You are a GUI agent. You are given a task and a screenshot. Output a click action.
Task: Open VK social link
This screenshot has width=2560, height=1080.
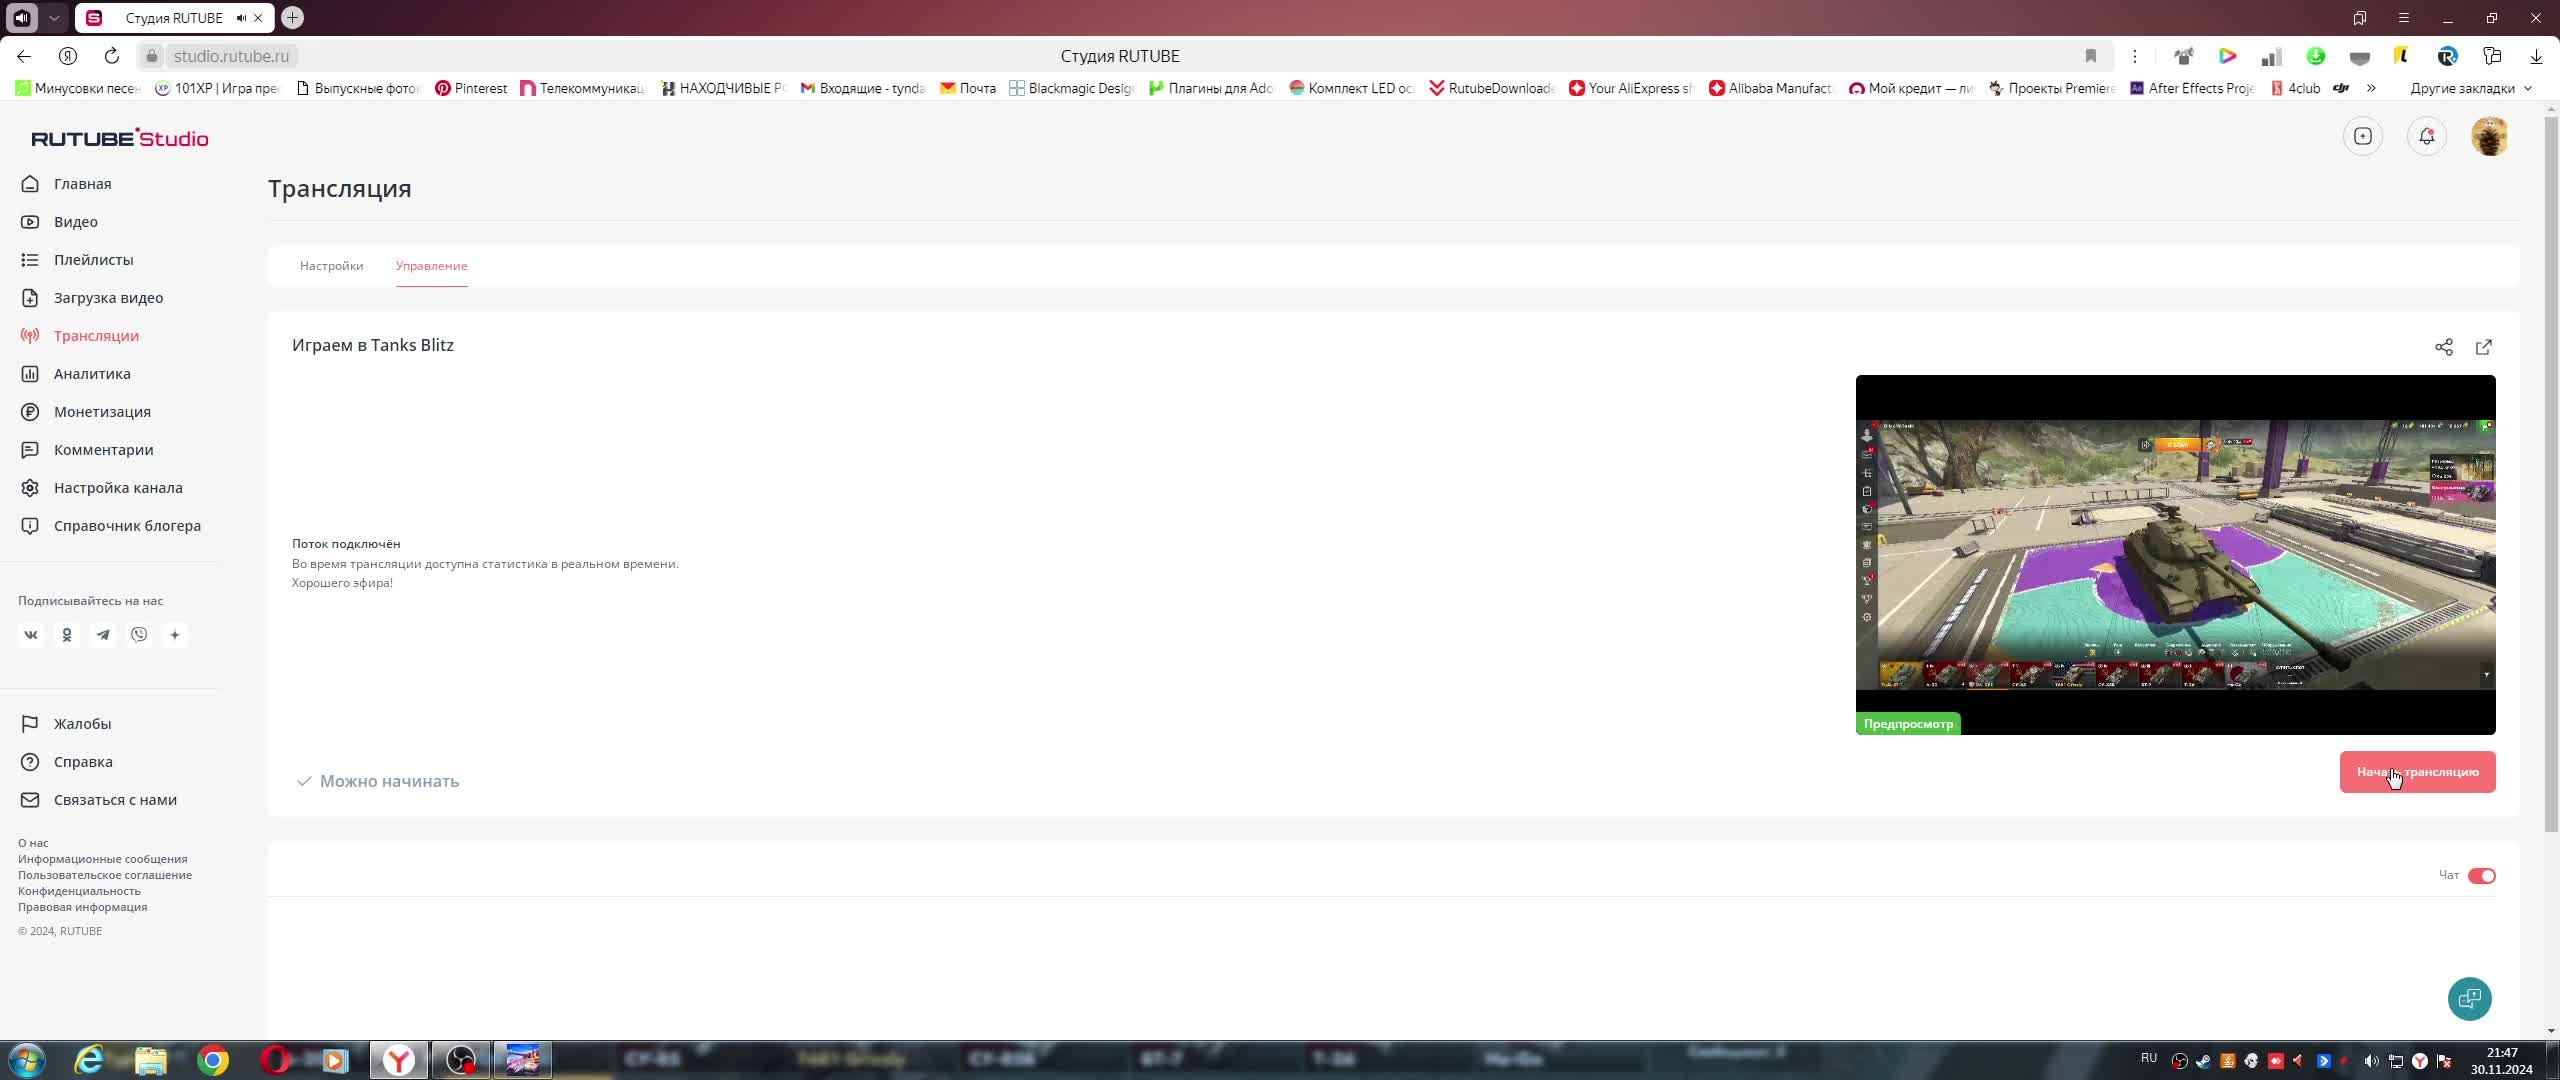pos(31,635)
